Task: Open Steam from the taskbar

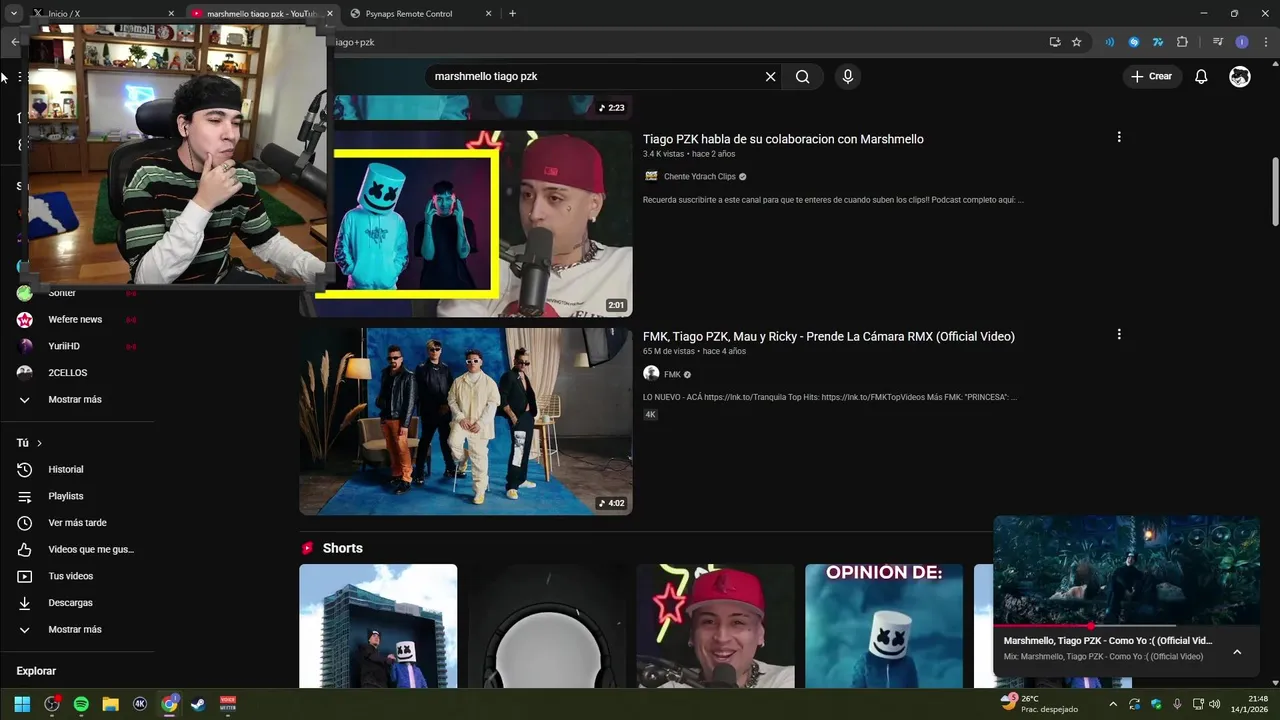Action: click(198, 704)
